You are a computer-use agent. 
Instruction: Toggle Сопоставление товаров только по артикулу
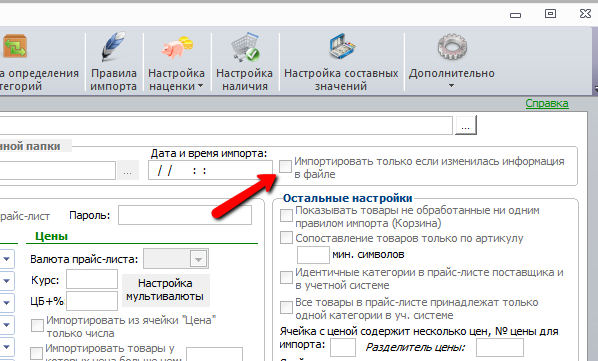[x=286, y=237]
